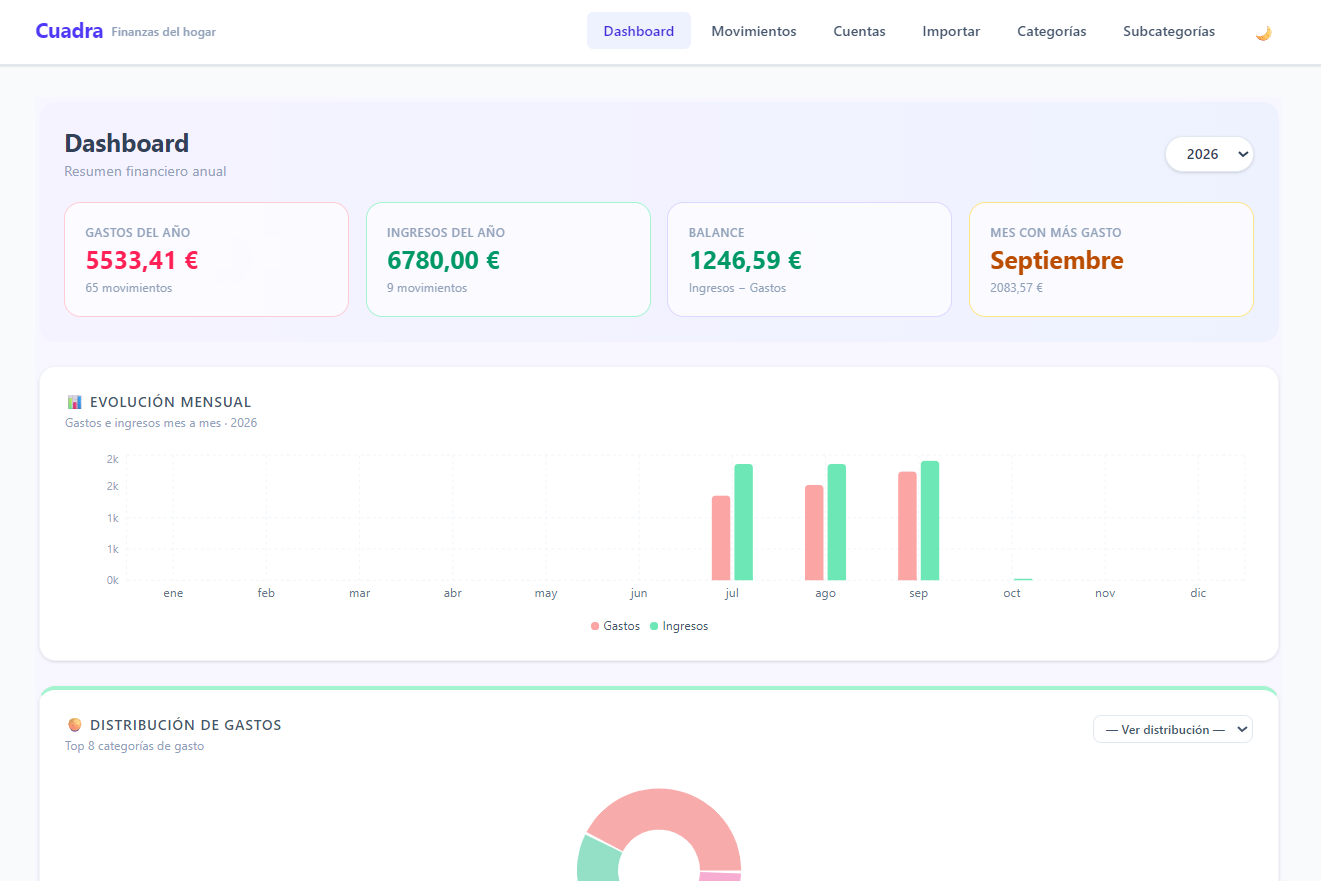The image size is (1321, 881).
Task: Click the 'Septiembre' month text
Action: coord(1057,260)
